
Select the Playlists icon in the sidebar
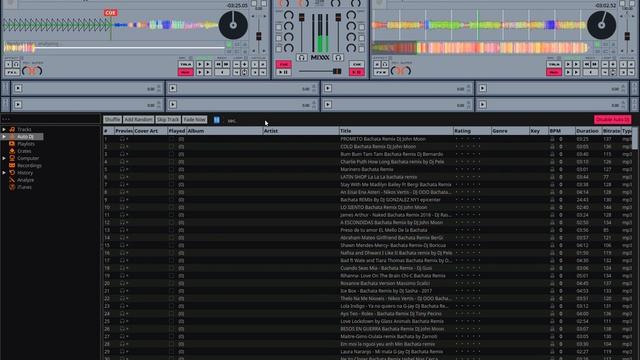tap(12, 144)
